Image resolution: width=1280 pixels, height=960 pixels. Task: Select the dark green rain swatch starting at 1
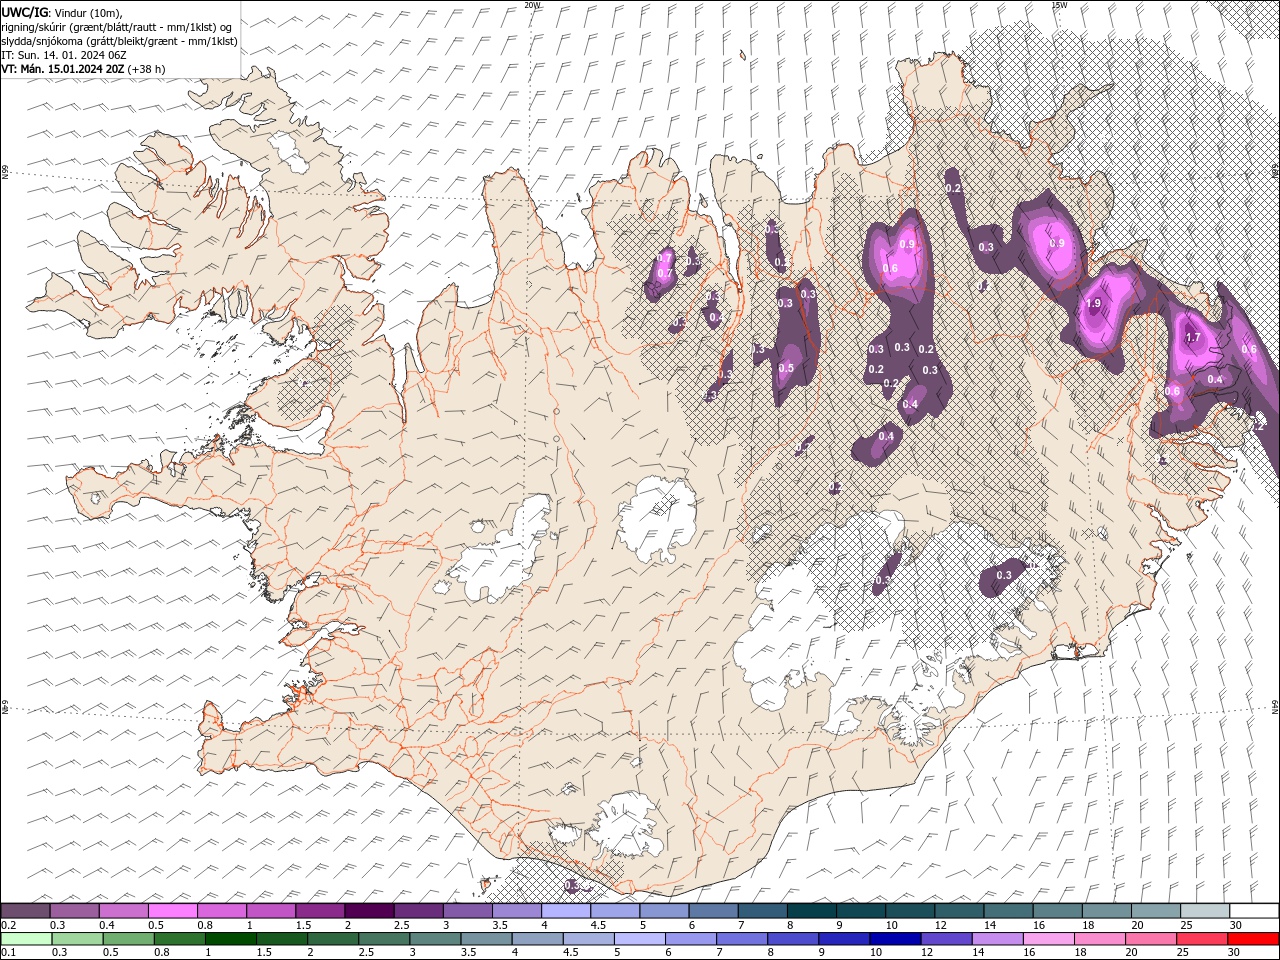230,939
